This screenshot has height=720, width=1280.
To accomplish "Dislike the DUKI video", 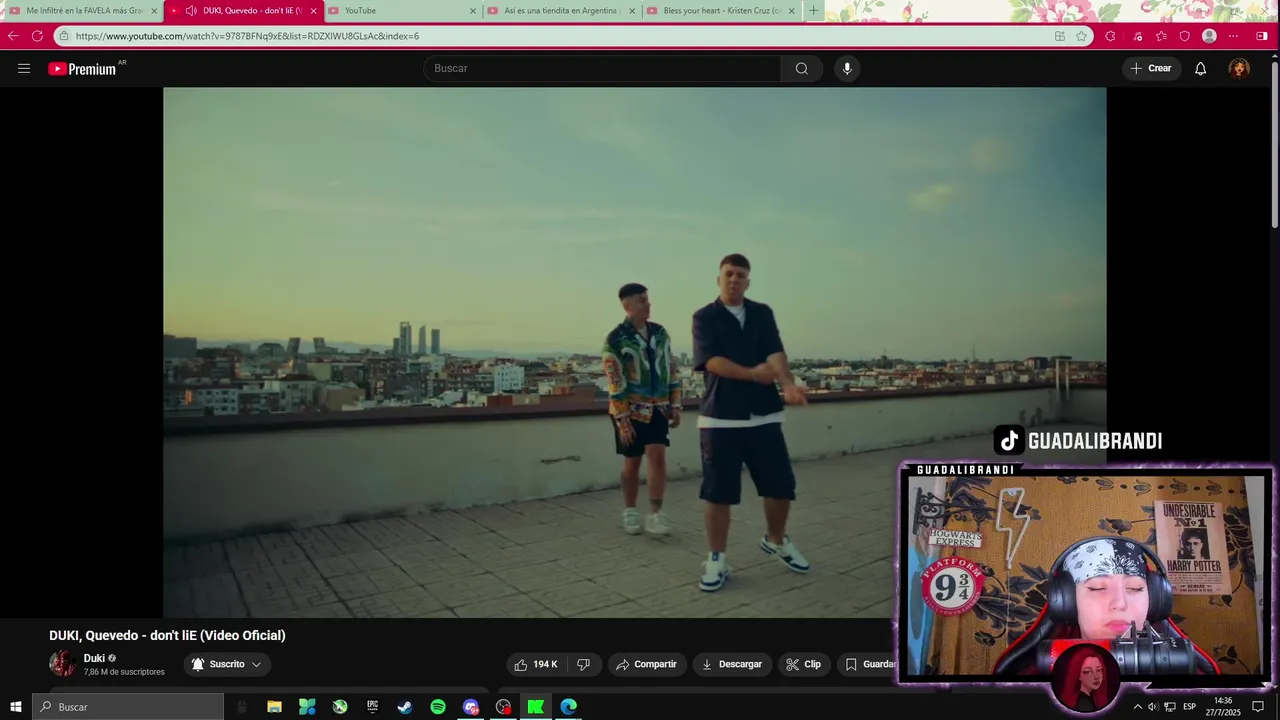I will tap(584, 664).
